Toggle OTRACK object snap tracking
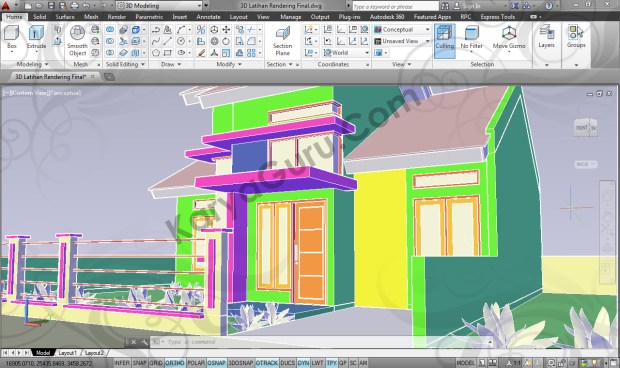This screenshot has height=368, width=620. point(267,362)
